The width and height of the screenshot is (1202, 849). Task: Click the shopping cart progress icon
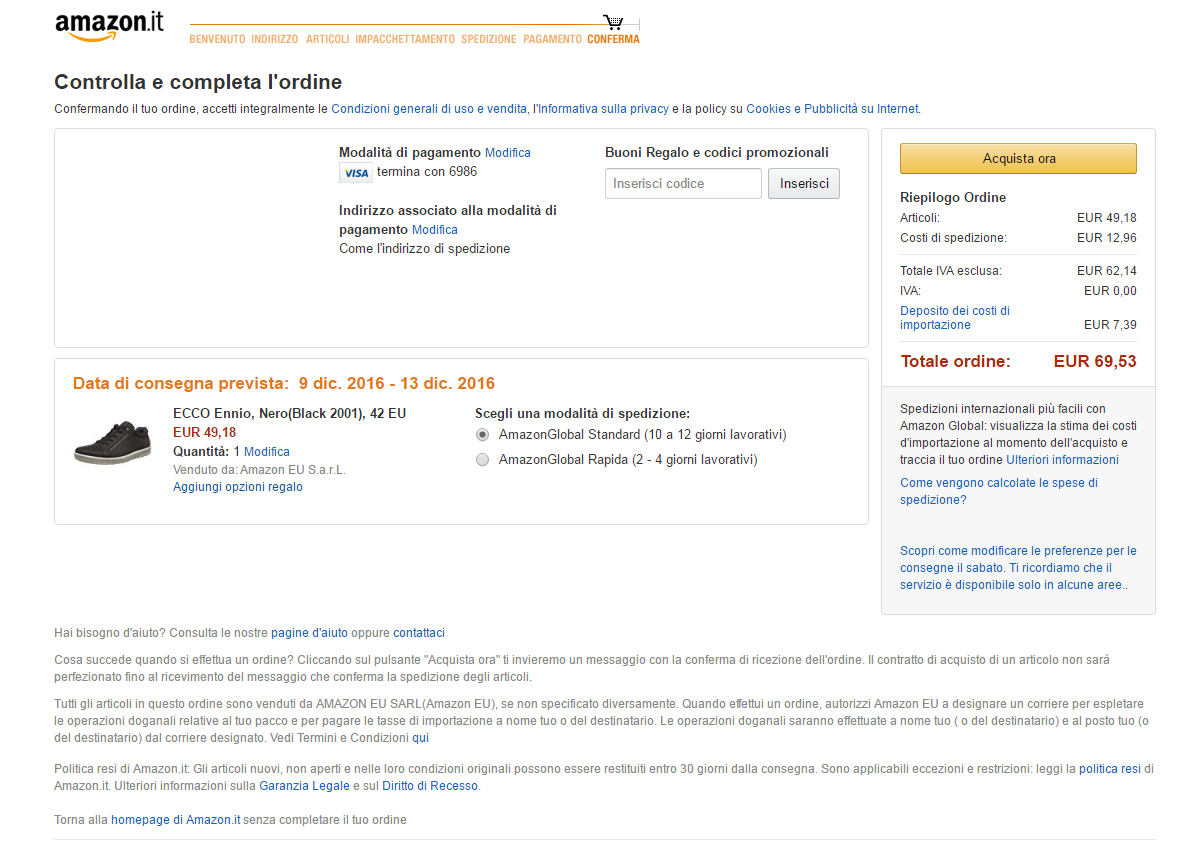pos(613,22)
